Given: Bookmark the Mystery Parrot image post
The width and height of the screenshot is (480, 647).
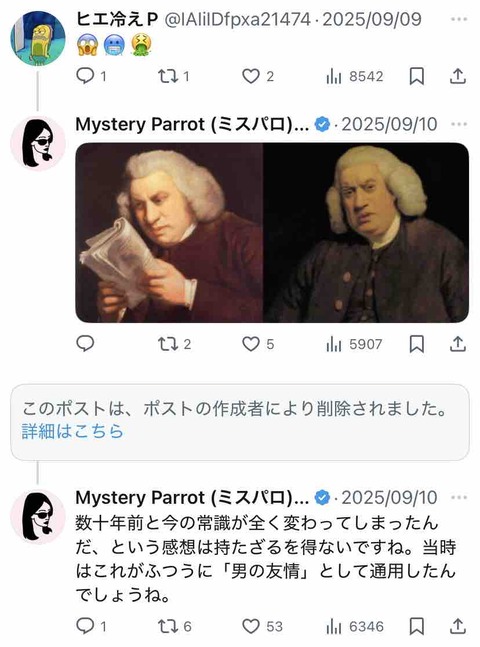Looking at the screenshot, I should point(416,344).
